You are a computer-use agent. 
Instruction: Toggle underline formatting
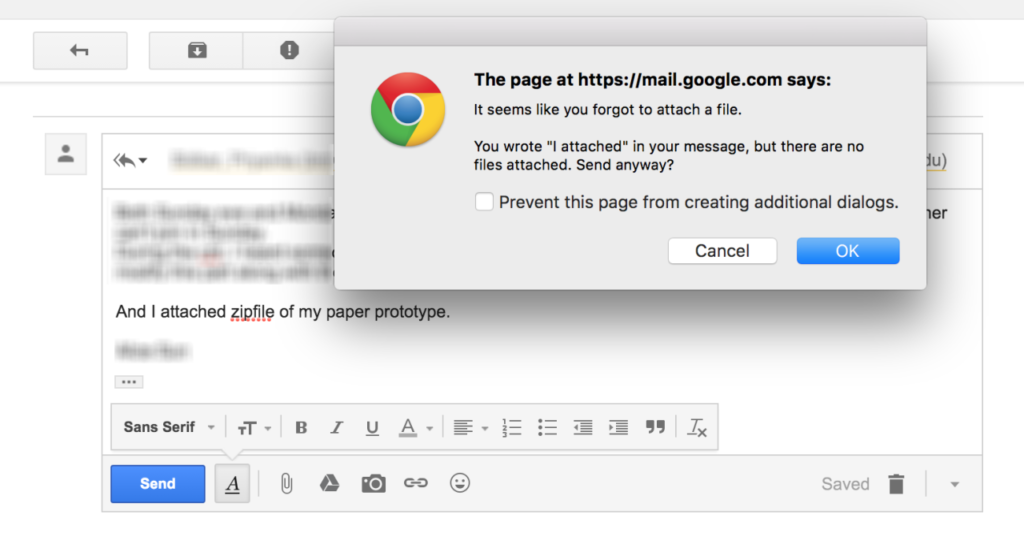372,428
